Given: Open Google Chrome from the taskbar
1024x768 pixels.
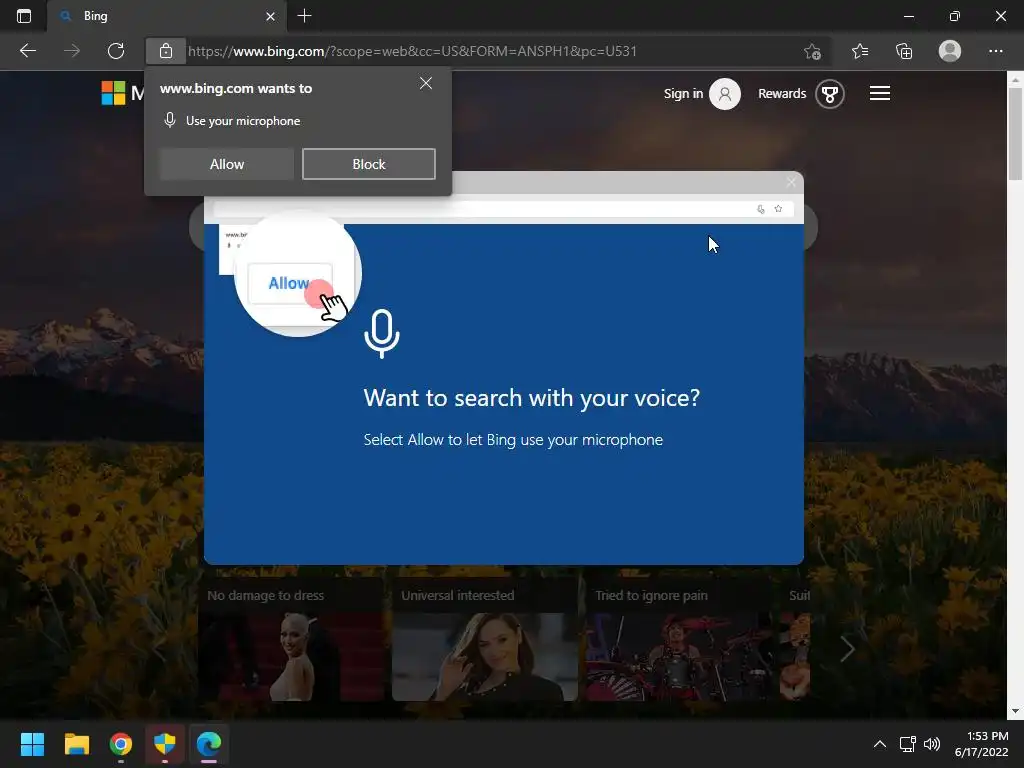Looking at the screenshot, I should (x=121, y=744).
